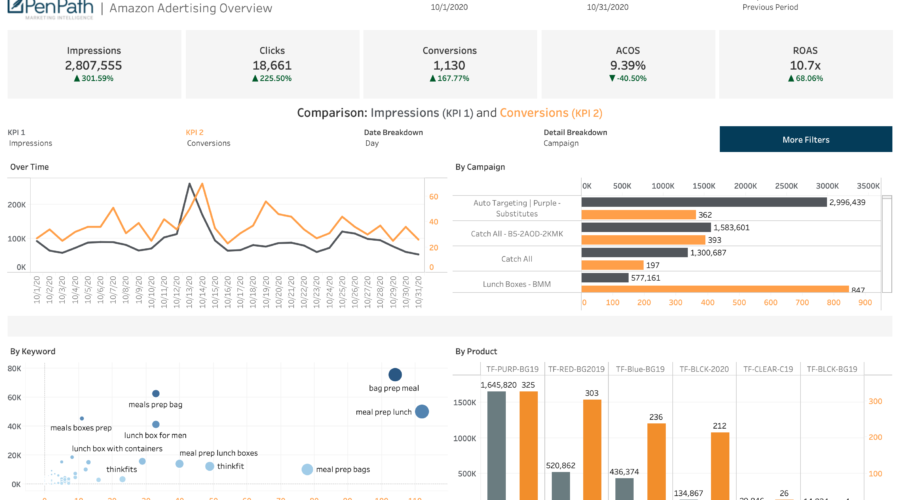This screenshot has width=900, height=500.
Task: Click the 436,374 gray product bar
Action: [x=624, y=489]
